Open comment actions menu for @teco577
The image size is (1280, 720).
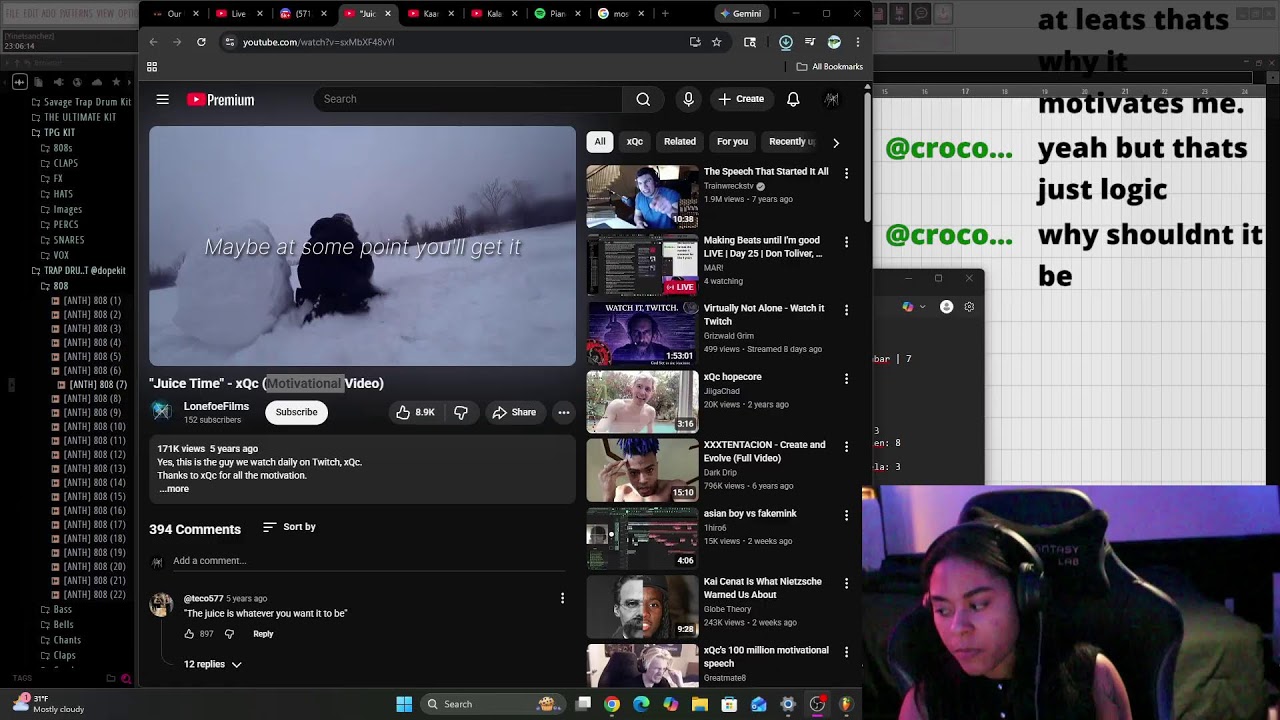pos(562,598)
